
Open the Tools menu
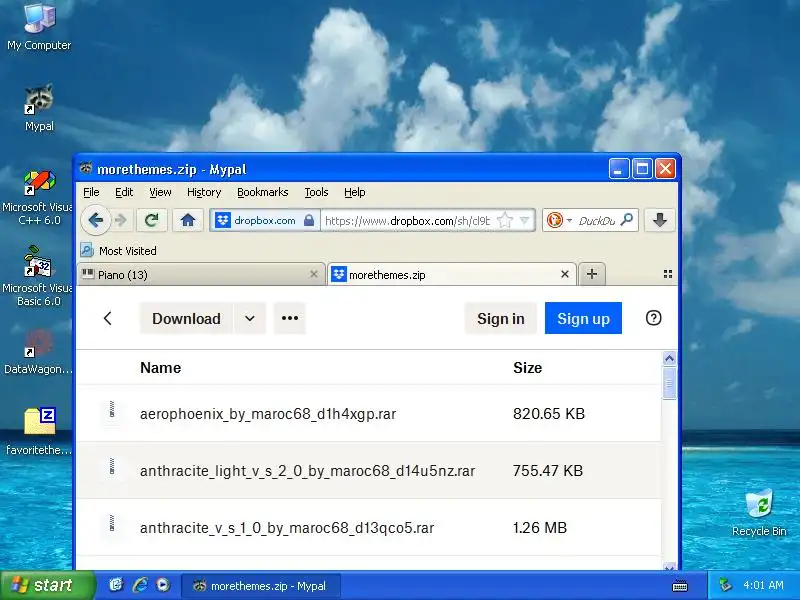tap(316, 192)
